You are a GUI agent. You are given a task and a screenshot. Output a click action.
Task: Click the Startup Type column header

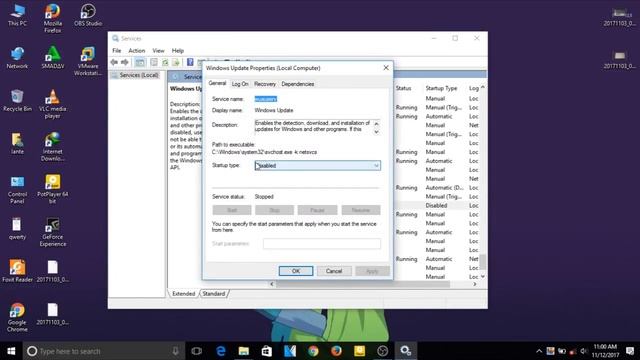(441, 88)
